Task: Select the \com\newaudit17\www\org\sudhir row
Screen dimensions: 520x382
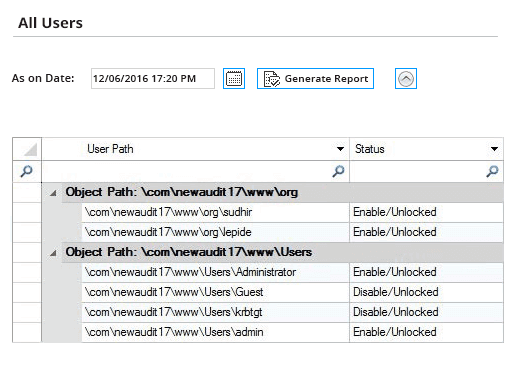Action: 215,212
